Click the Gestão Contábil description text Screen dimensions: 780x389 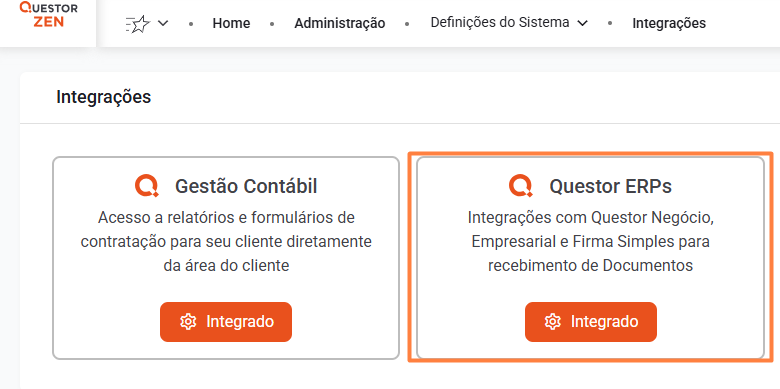click(x=226, y=242)
